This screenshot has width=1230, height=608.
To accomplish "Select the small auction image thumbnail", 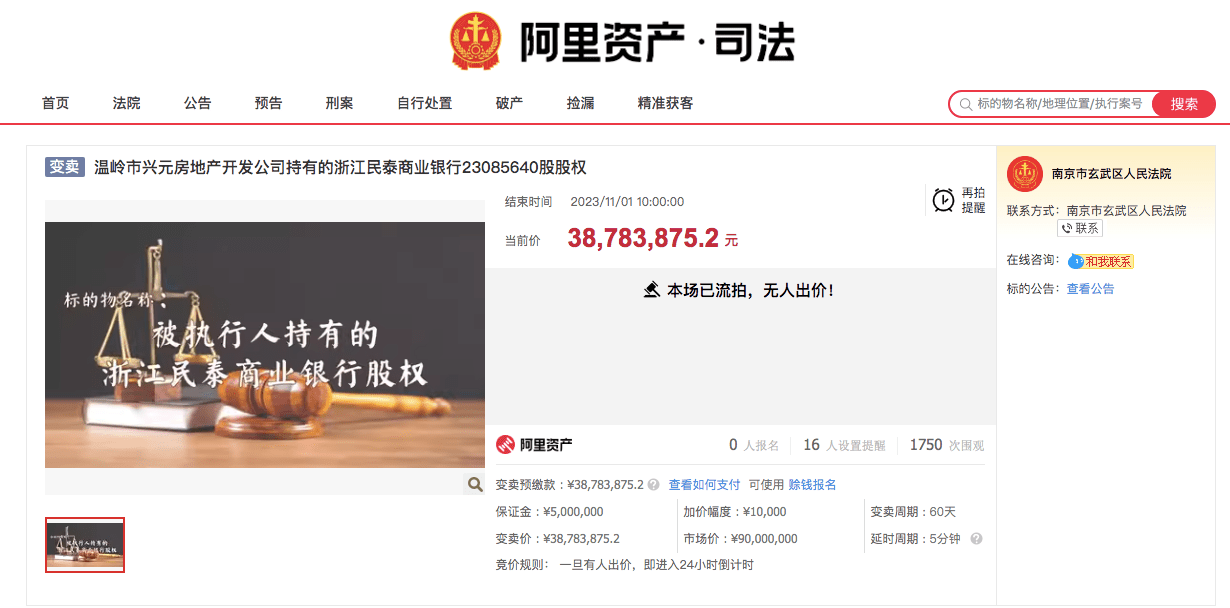I will pos(85,545).
